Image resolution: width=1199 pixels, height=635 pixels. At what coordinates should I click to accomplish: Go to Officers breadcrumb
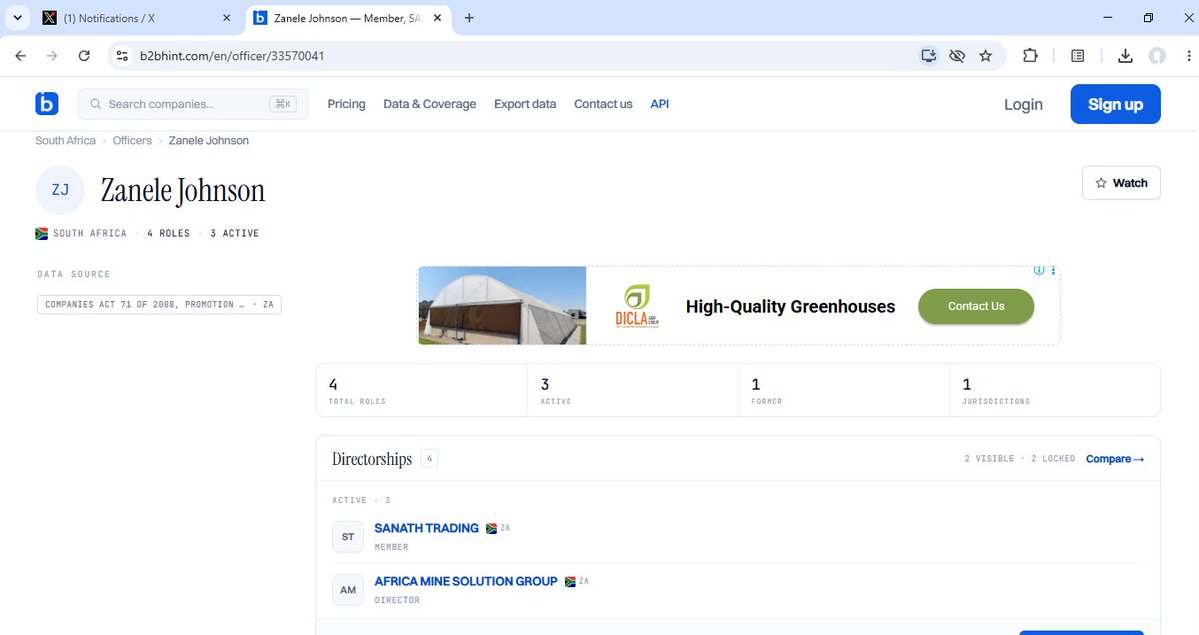point(132,141)
